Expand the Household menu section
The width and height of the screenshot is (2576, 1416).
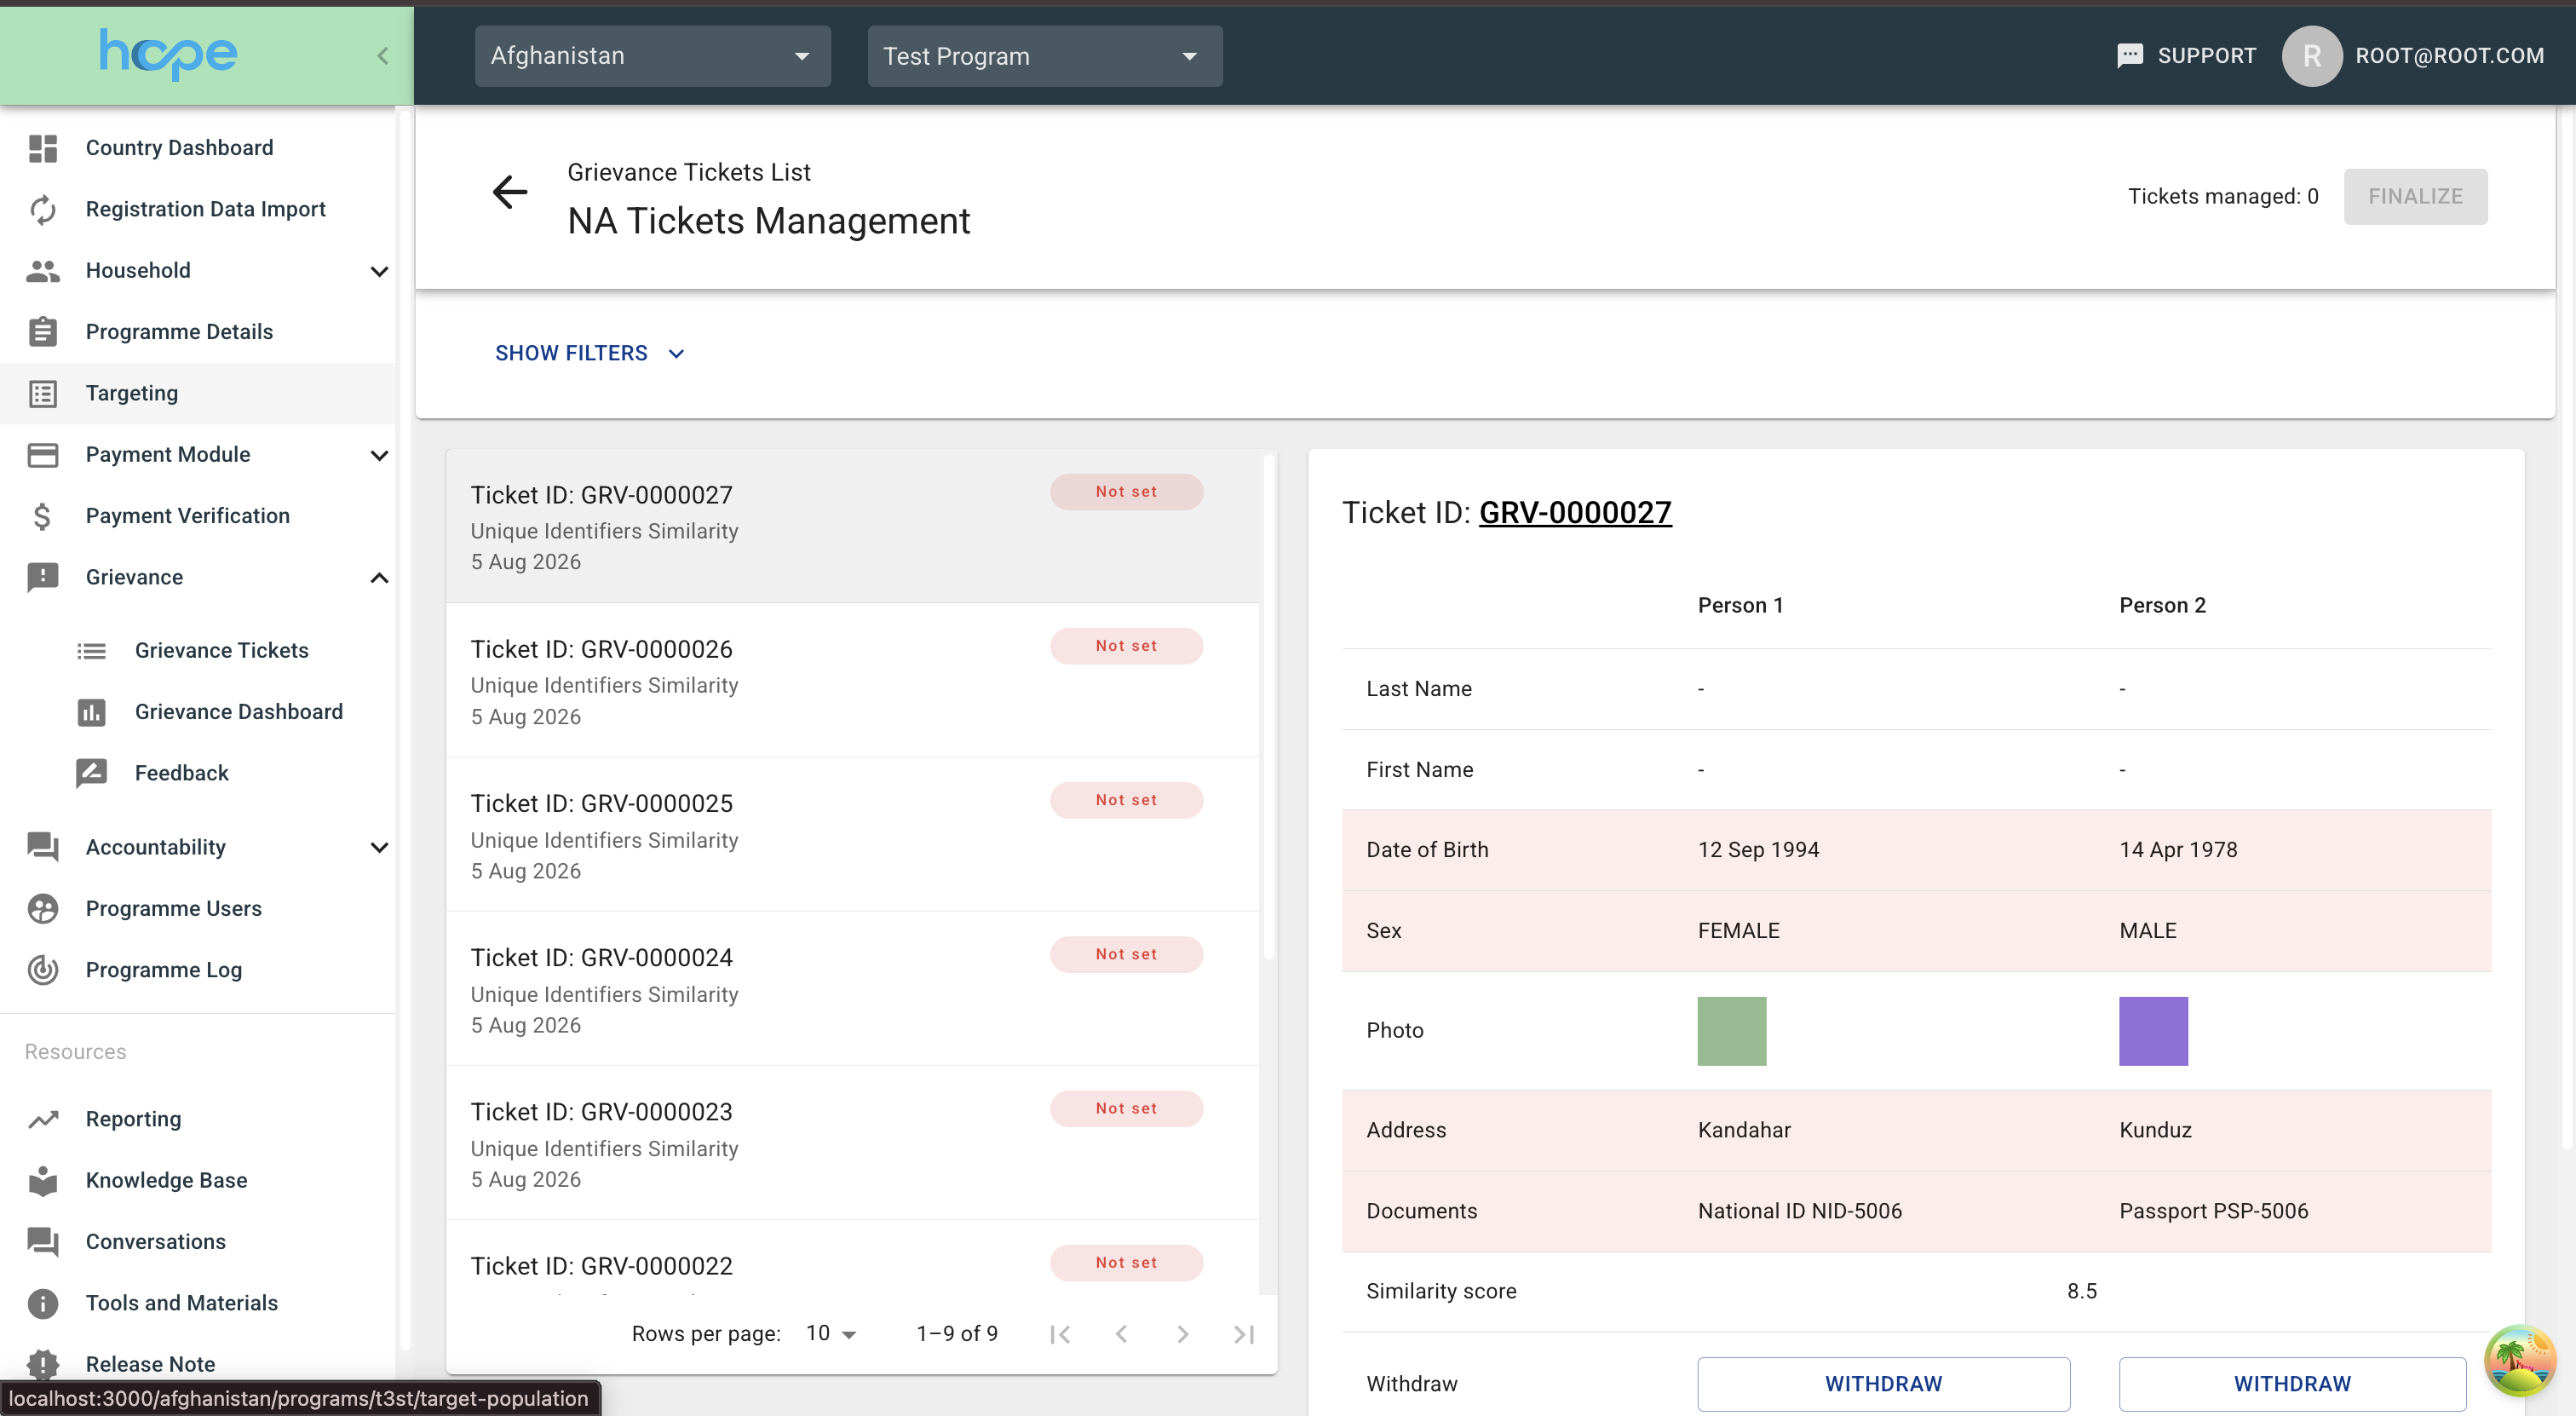pyautogui.click(x=379, y=271)
